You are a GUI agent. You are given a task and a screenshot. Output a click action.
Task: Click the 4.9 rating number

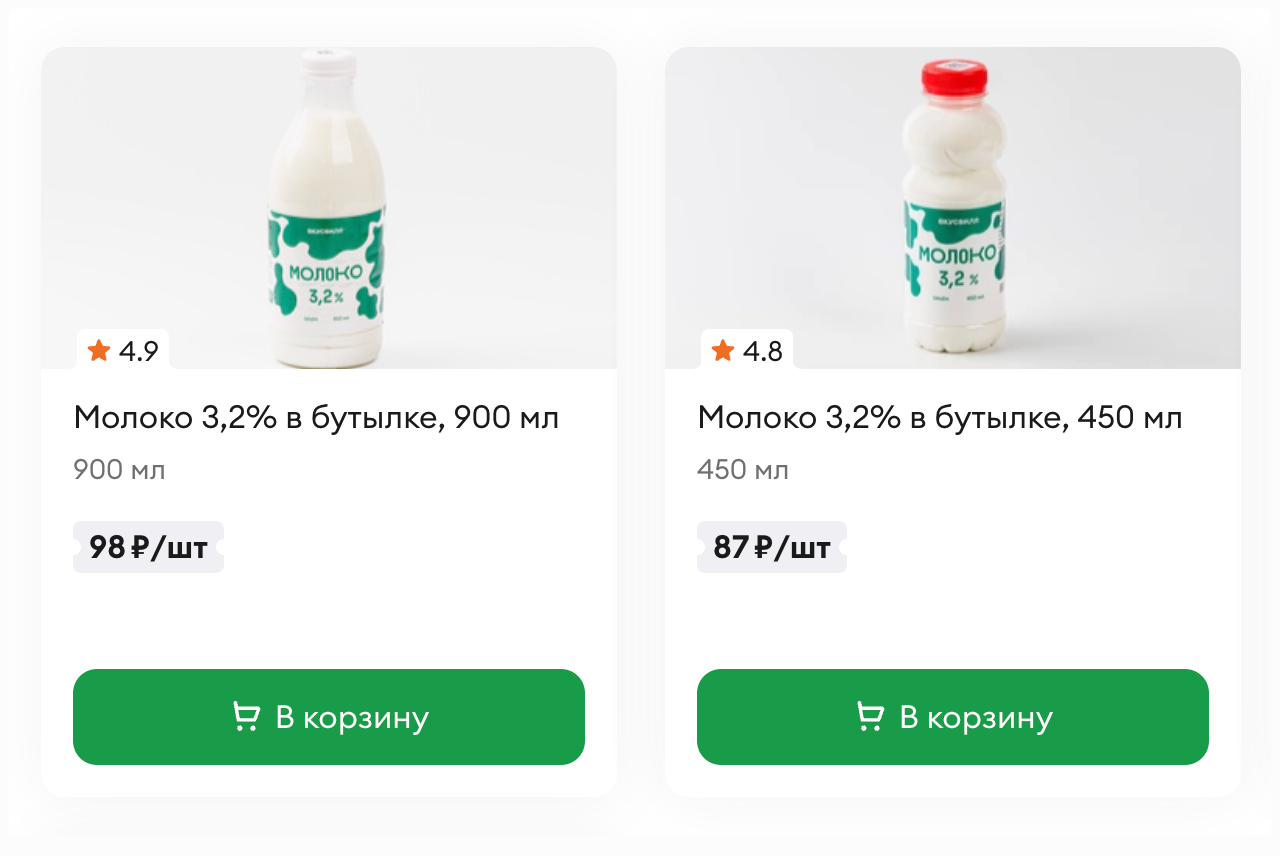click(138, 351)
